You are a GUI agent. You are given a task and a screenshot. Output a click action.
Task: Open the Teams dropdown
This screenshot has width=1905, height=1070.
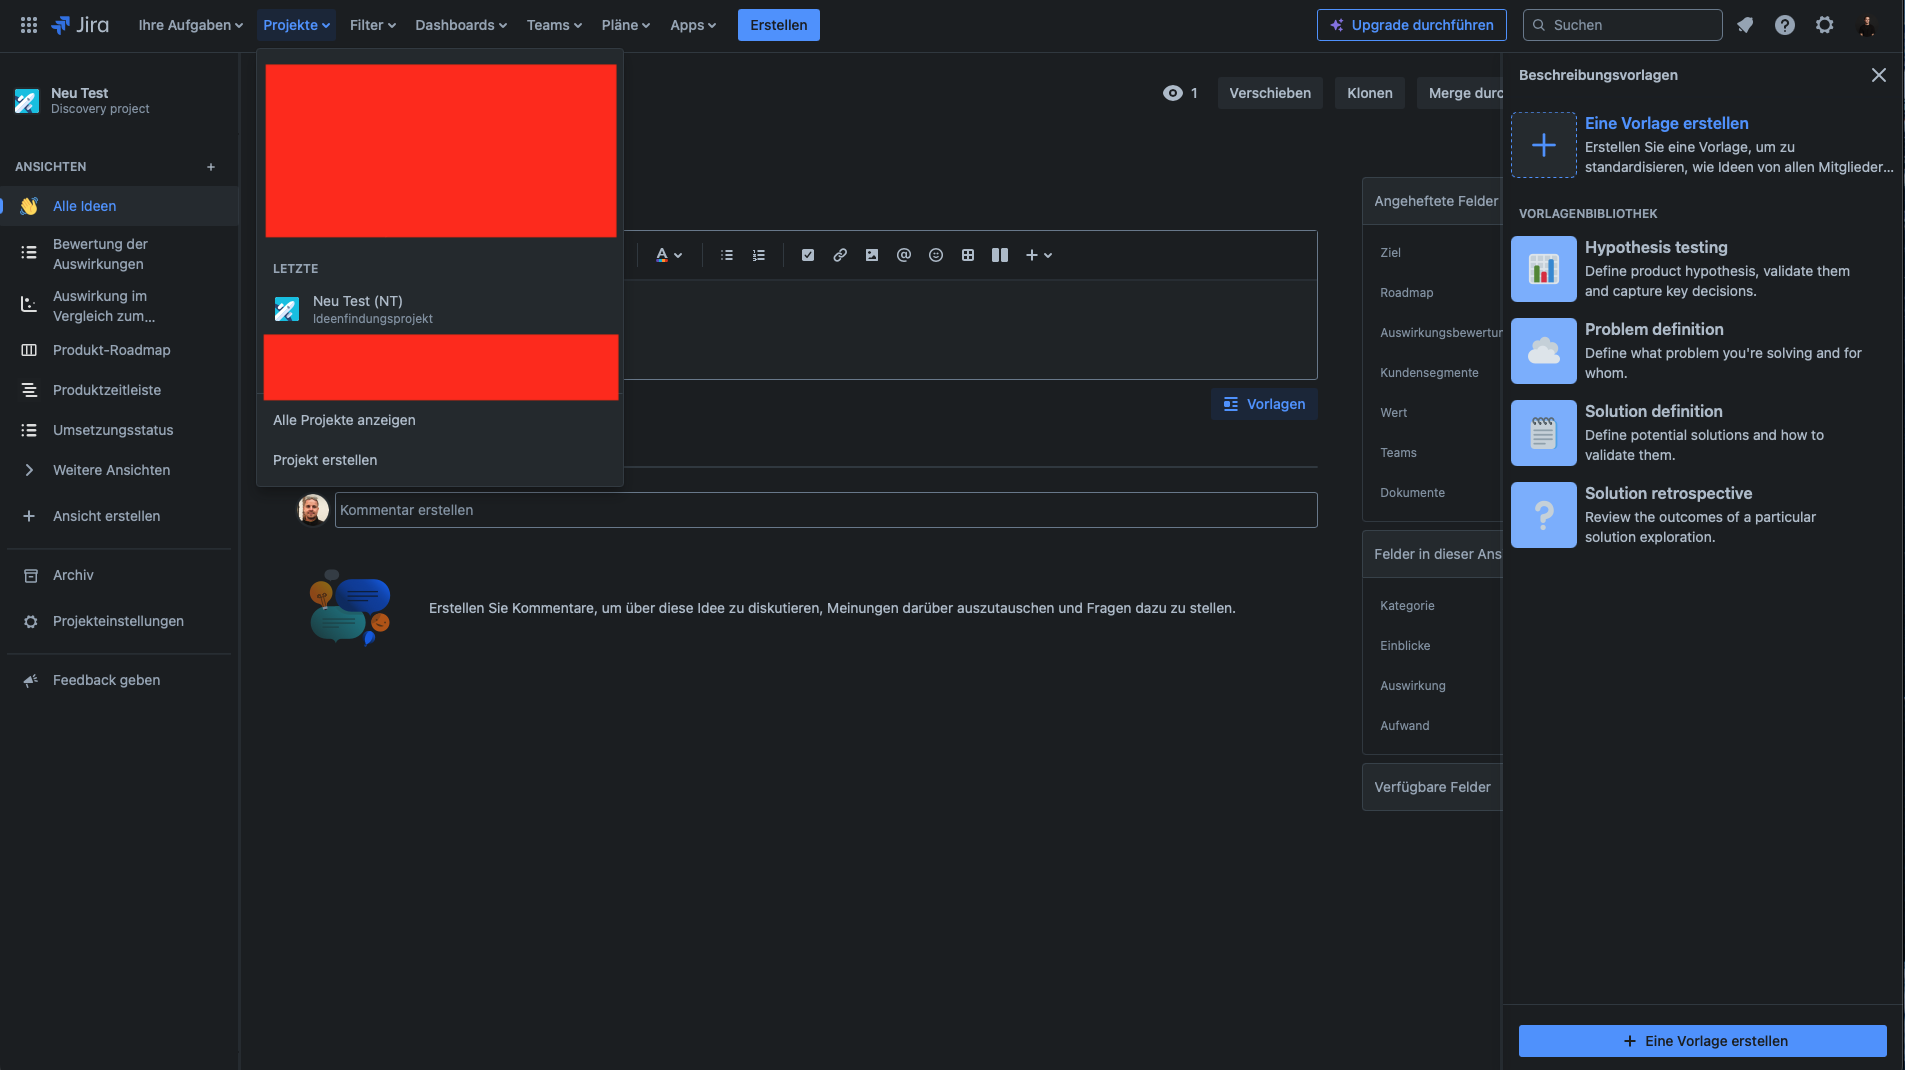coord(554,25)
